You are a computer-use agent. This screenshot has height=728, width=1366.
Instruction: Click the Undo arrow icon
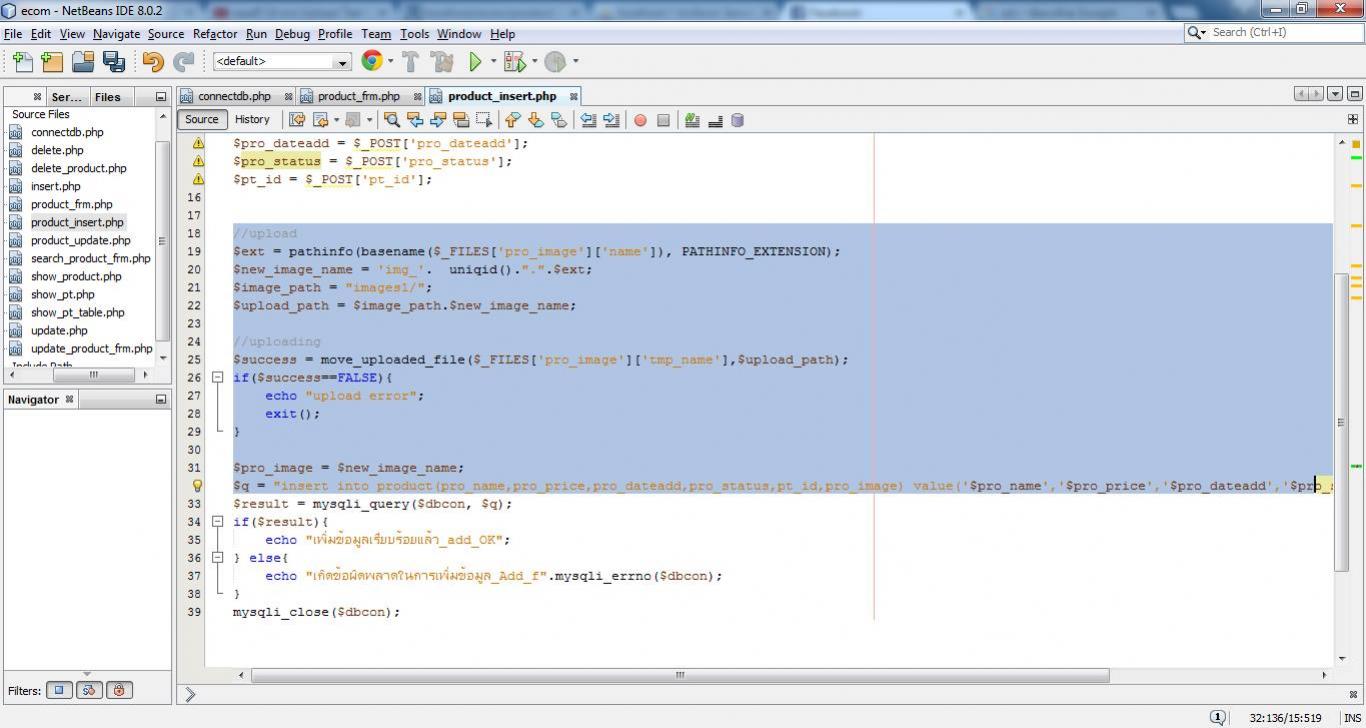coord(153,62)
